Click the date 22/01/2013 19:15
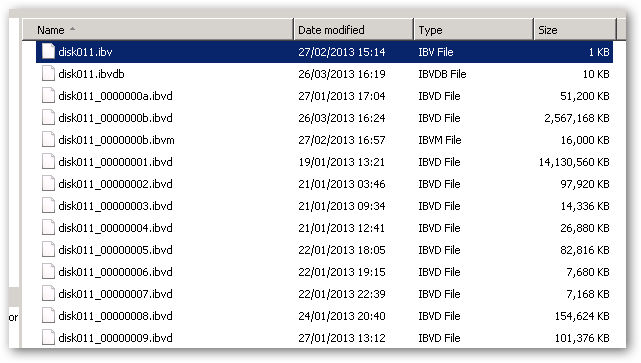The height and width of the screenshot is (363, 641). [342, 272]
